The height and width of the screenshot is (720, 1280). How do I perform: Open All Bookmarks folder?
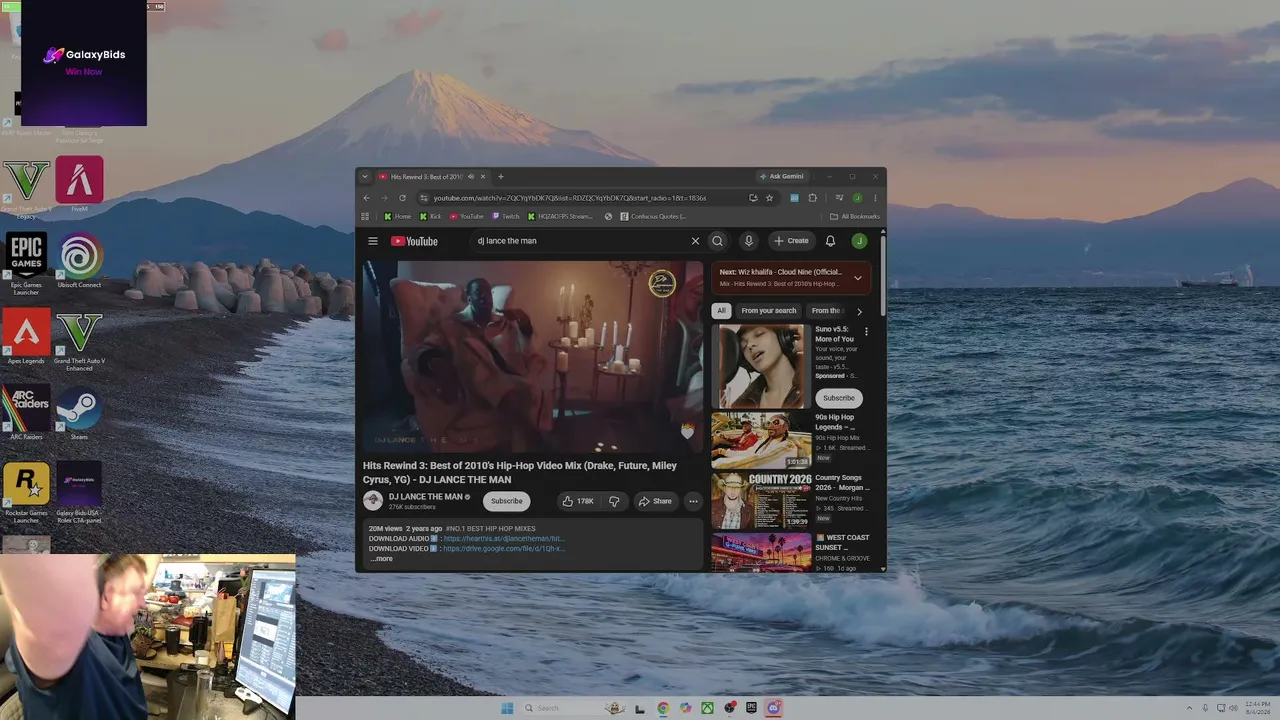[855, 216]
